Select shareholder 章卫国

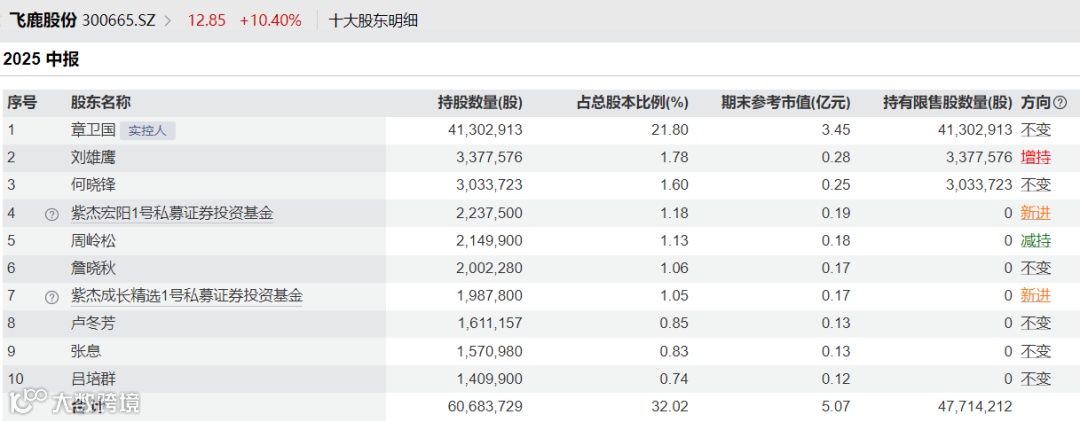click(x=93, y=131)
